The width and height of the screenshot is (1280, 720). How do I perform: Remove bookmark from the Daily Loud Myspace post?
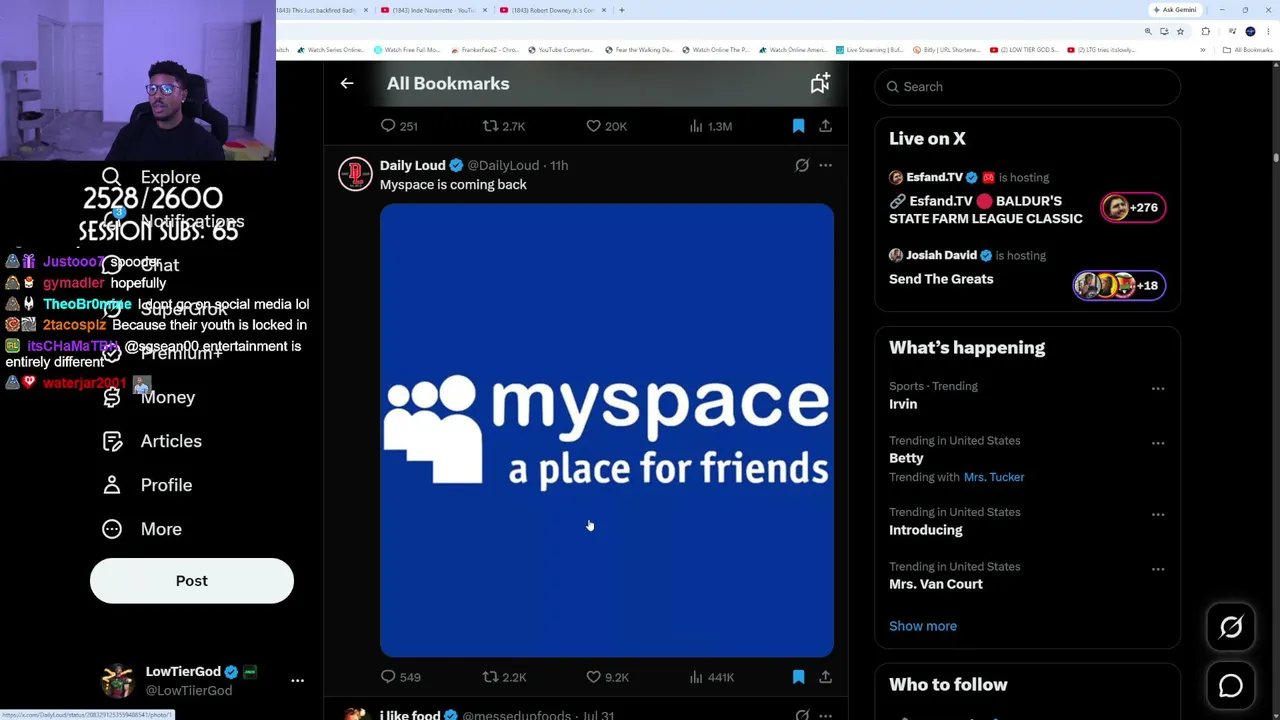[798, 677]
